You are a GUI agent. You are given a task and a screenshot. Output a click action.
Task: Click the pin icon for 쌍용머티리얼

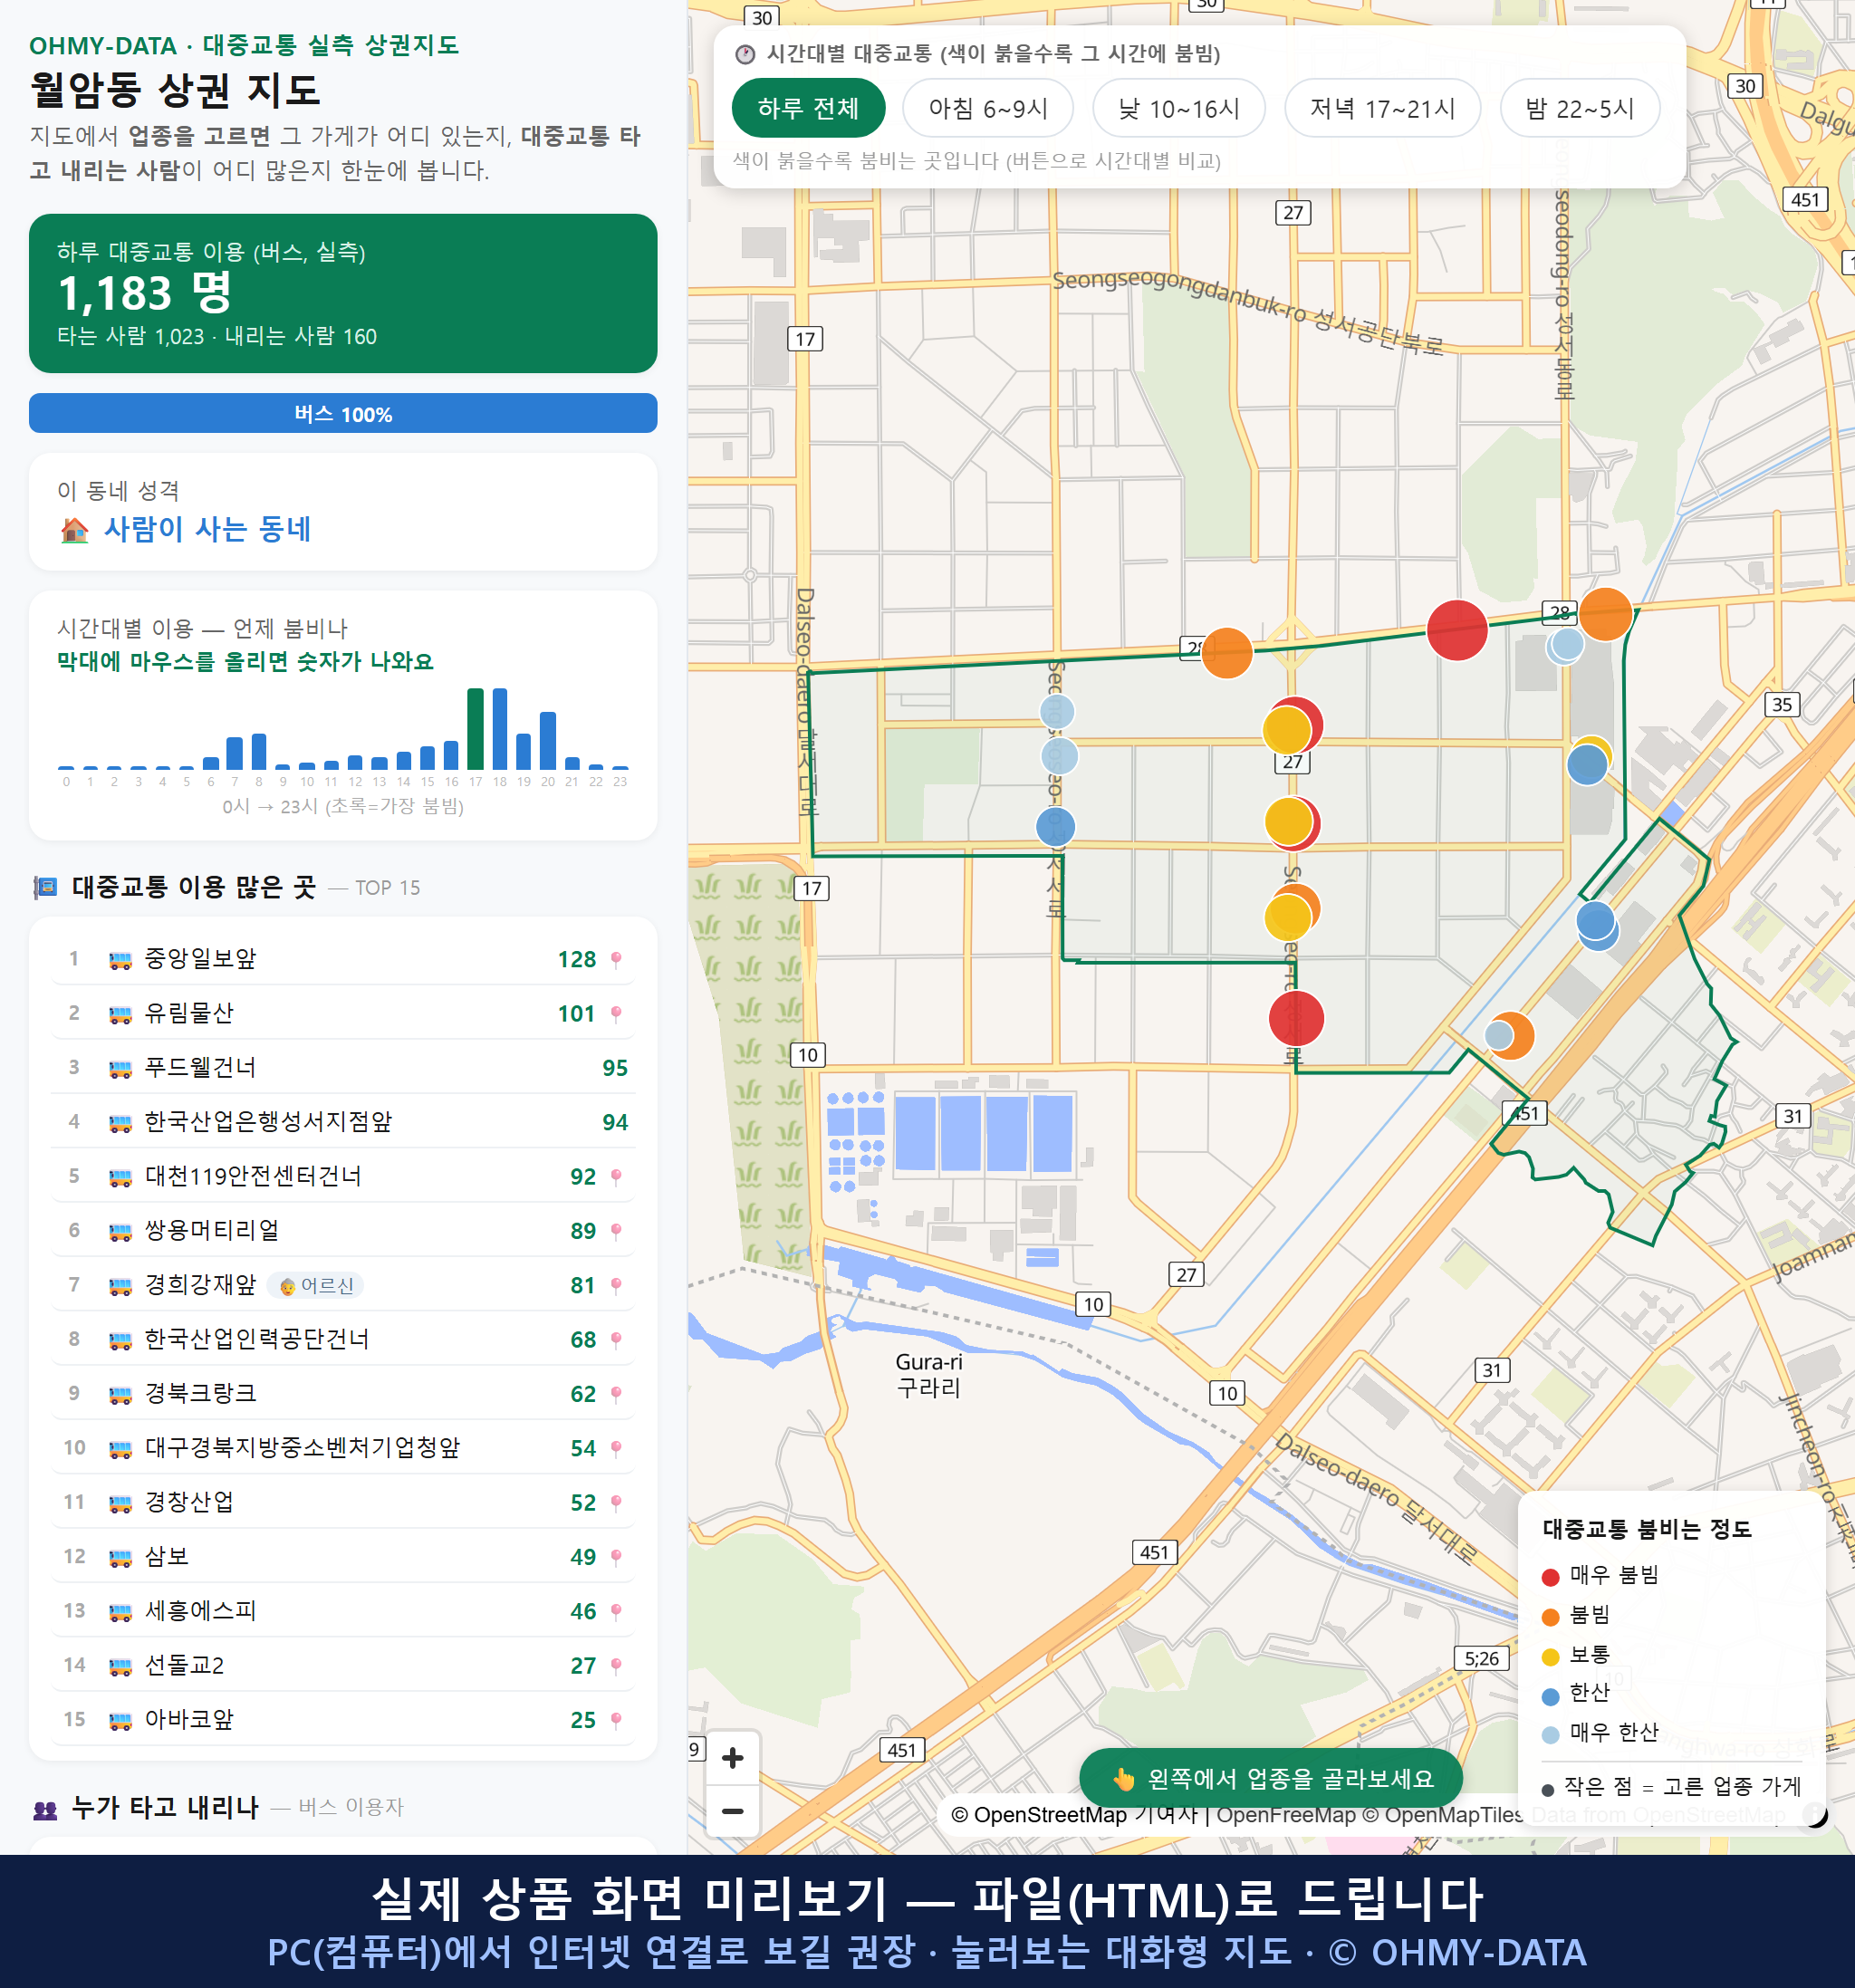(616, 1230)
